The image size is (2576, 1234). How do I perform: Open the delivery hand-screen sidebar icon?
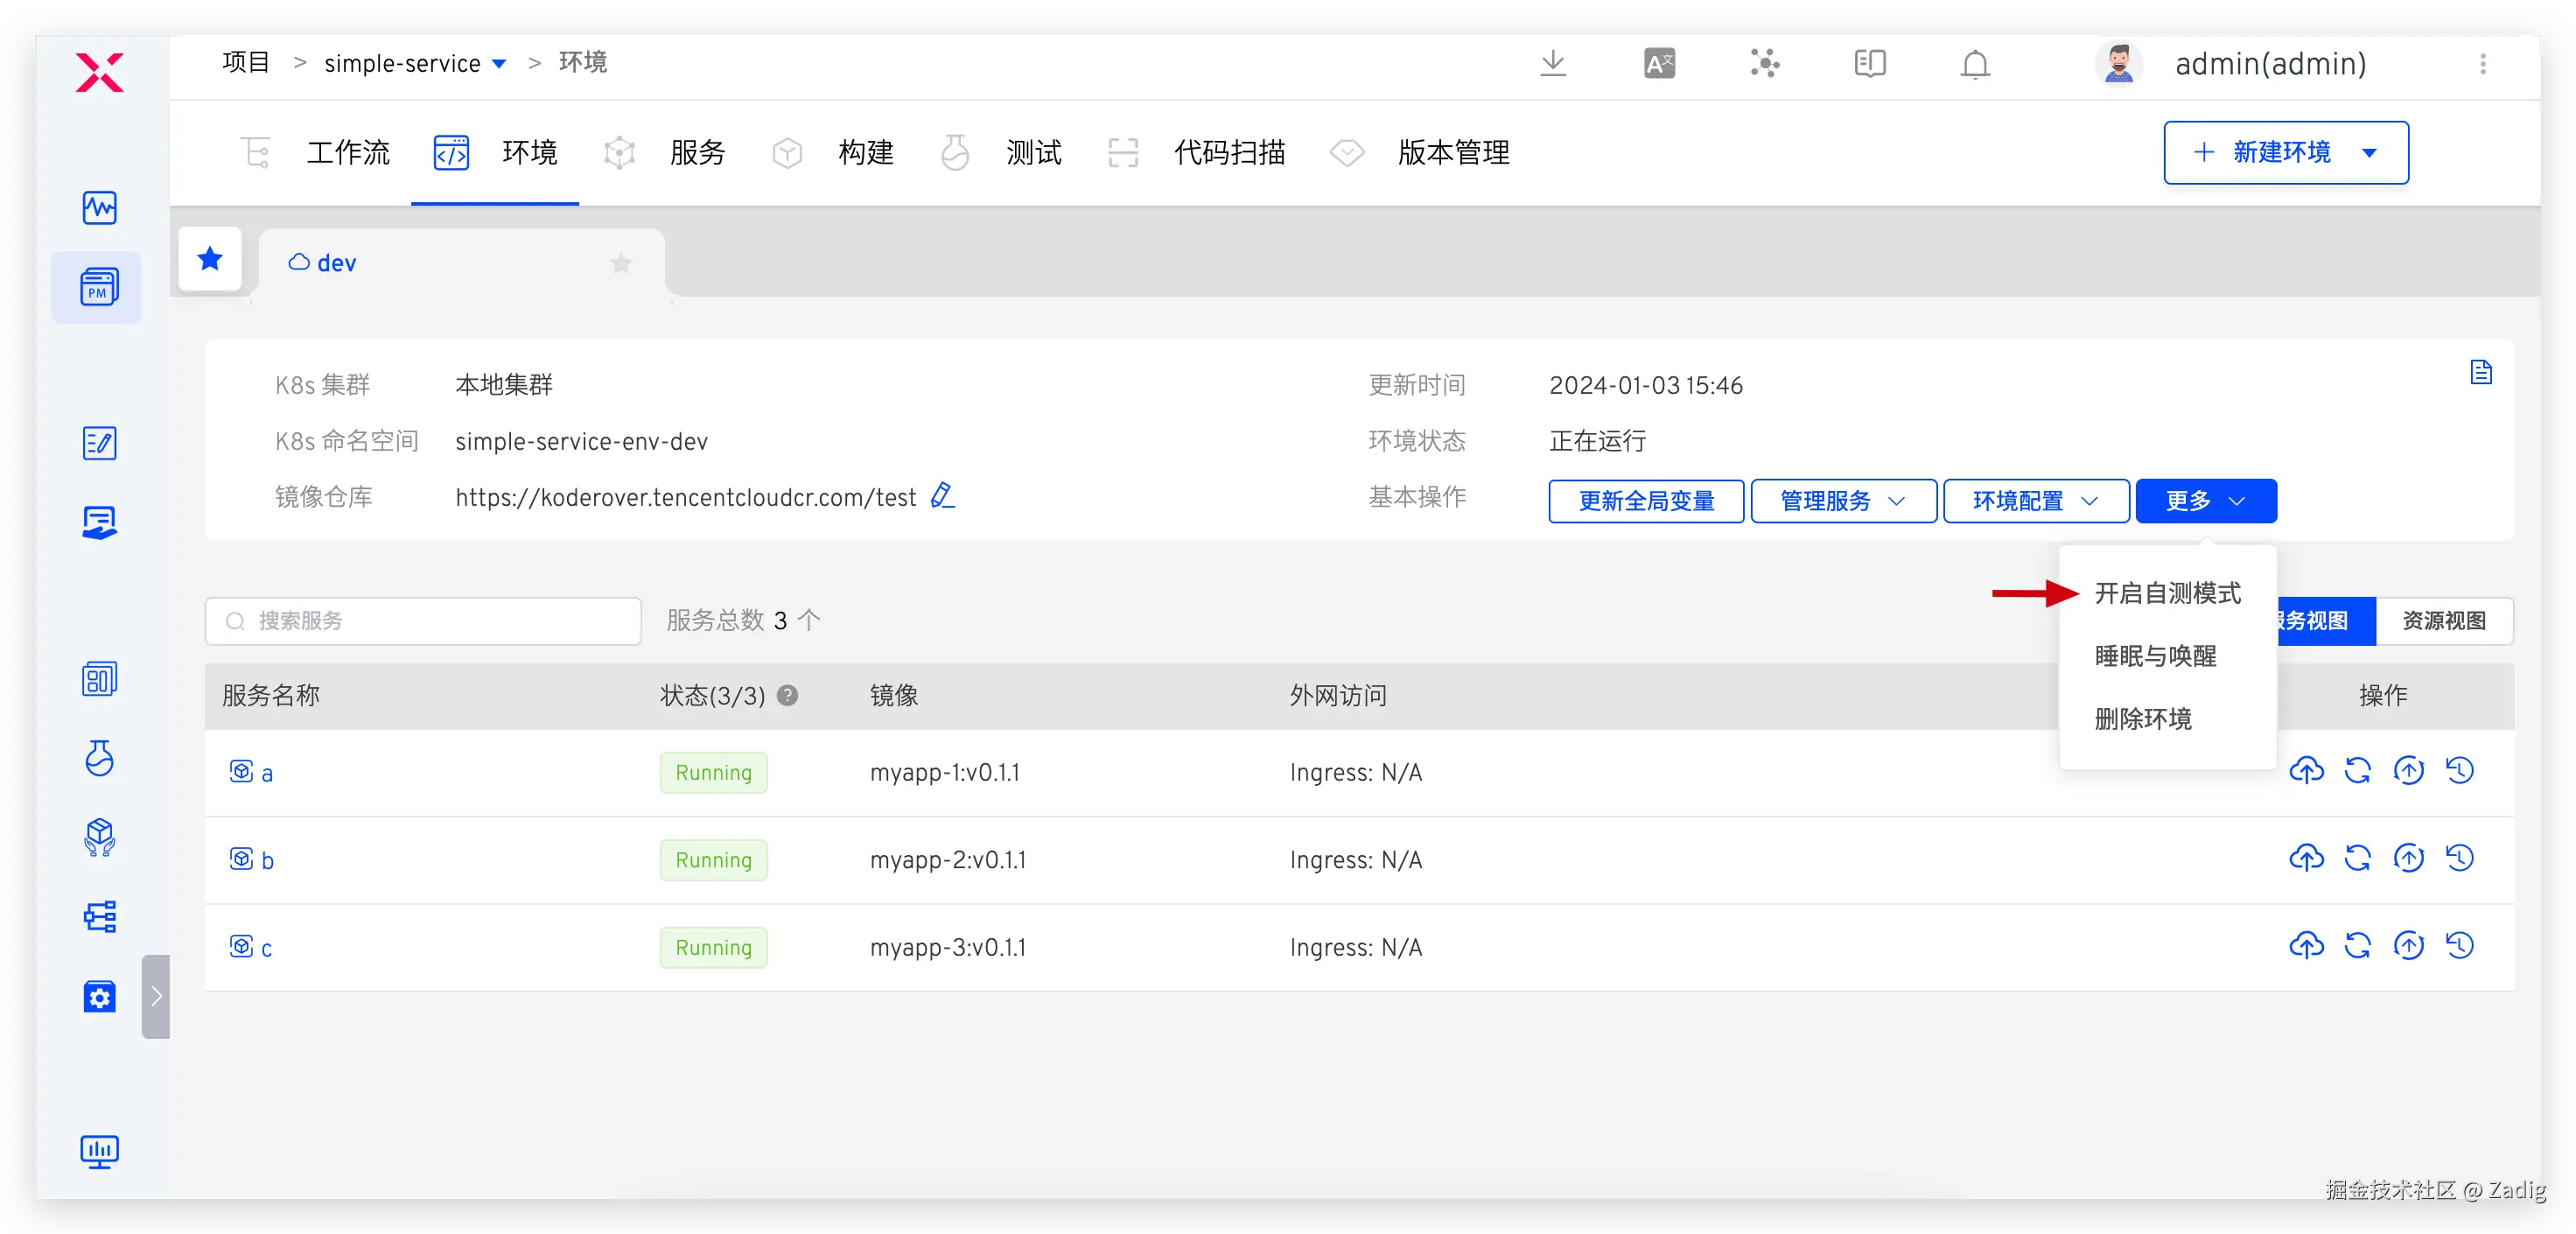pyautogui.click(x=99, y=522)
